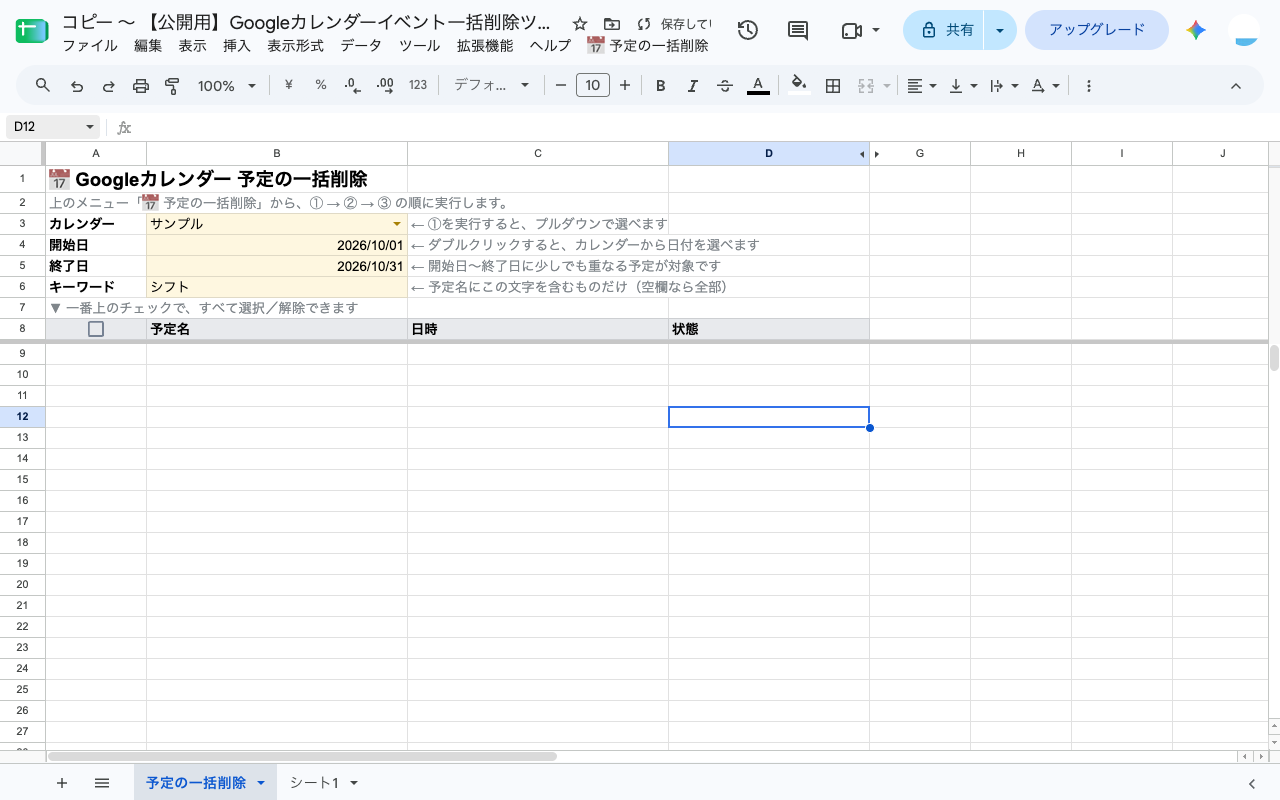Open the シート1 tab's menu arrow
1280x800 pixels.
click(x=353, y=783)
